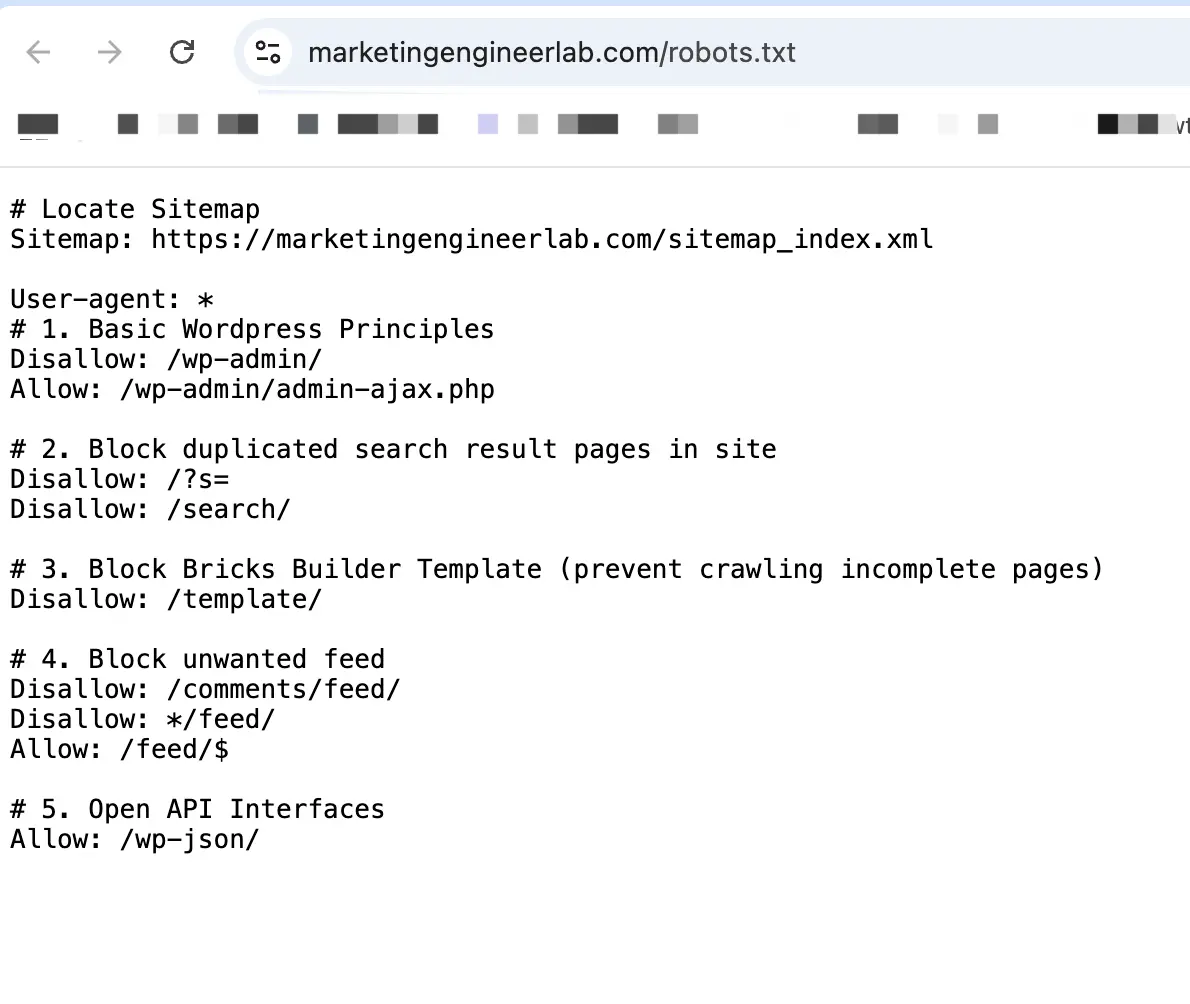Click the browser forward navigation arrow
This screenshot has width=1190, height=1004.
tap(110, 52)
